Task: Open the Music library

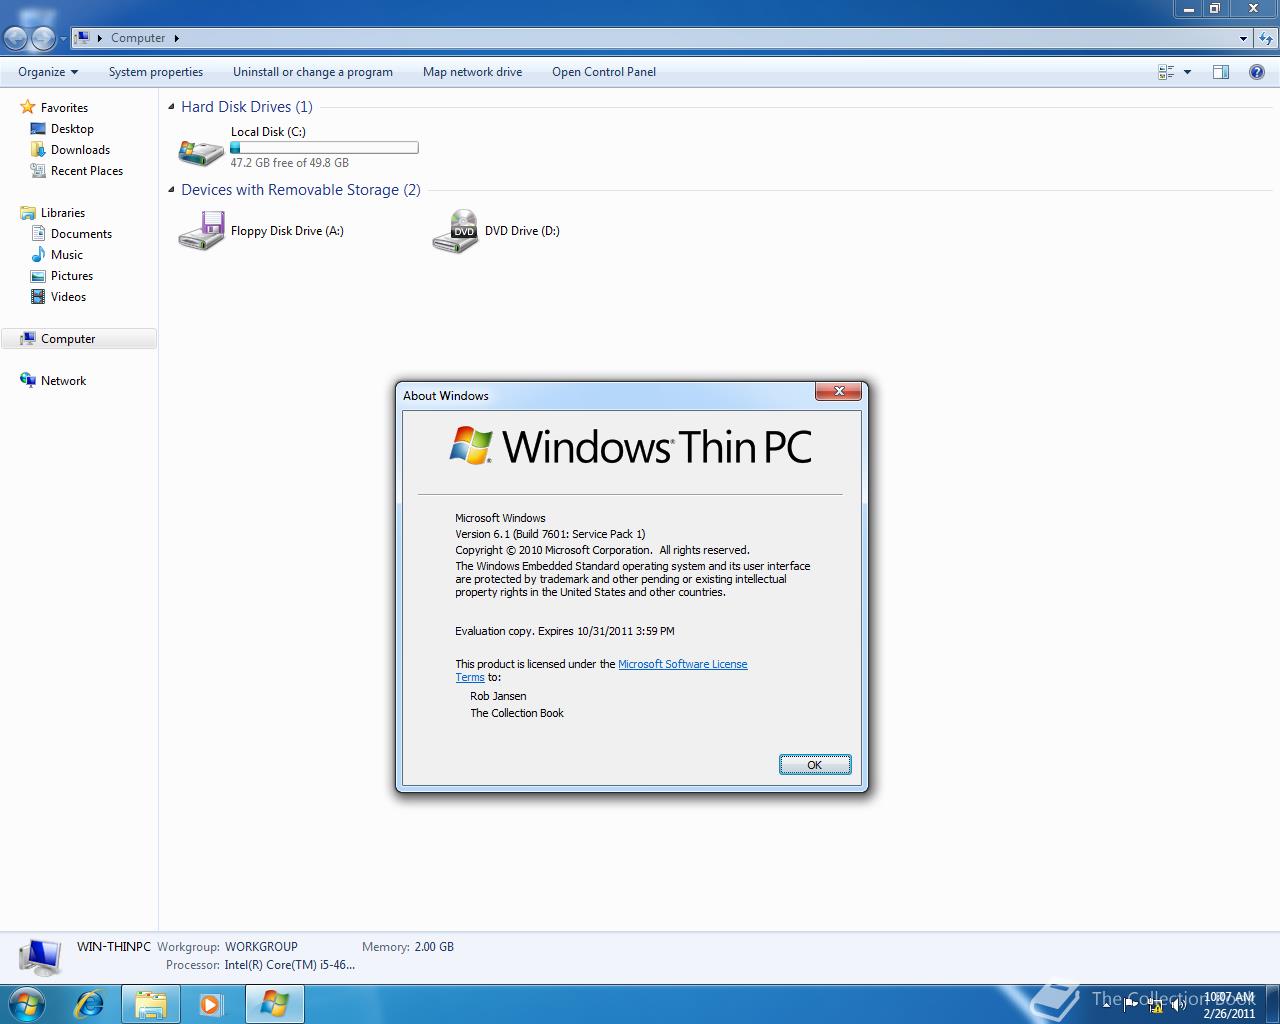Action: tap(67, 255)
